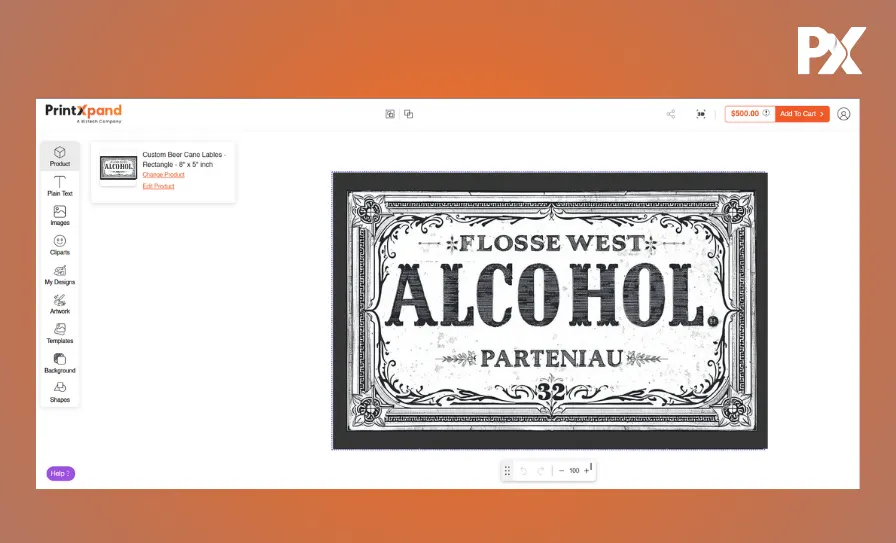Click the overlapping squares icon in top toolbar
Screen dimensions: 896x543
click(409, 114)
